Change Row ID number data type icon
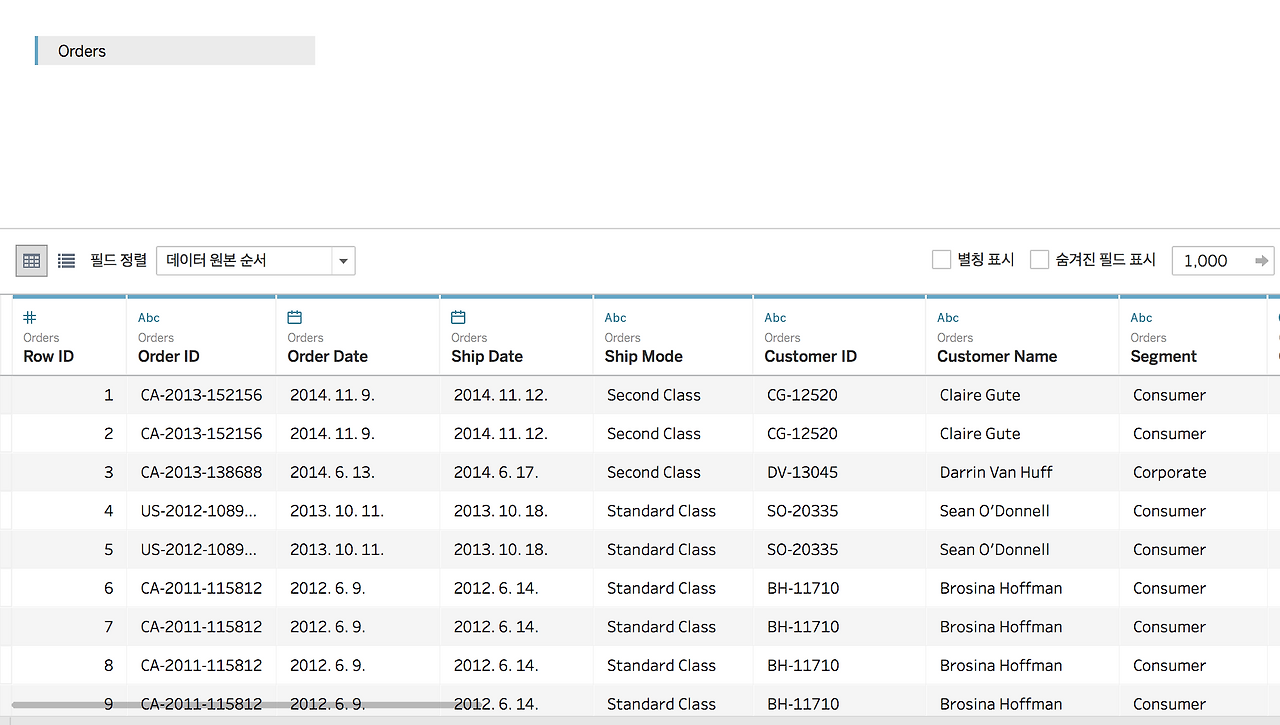The width and height of the screenshot is (1280, 725). tap(30, 317)
